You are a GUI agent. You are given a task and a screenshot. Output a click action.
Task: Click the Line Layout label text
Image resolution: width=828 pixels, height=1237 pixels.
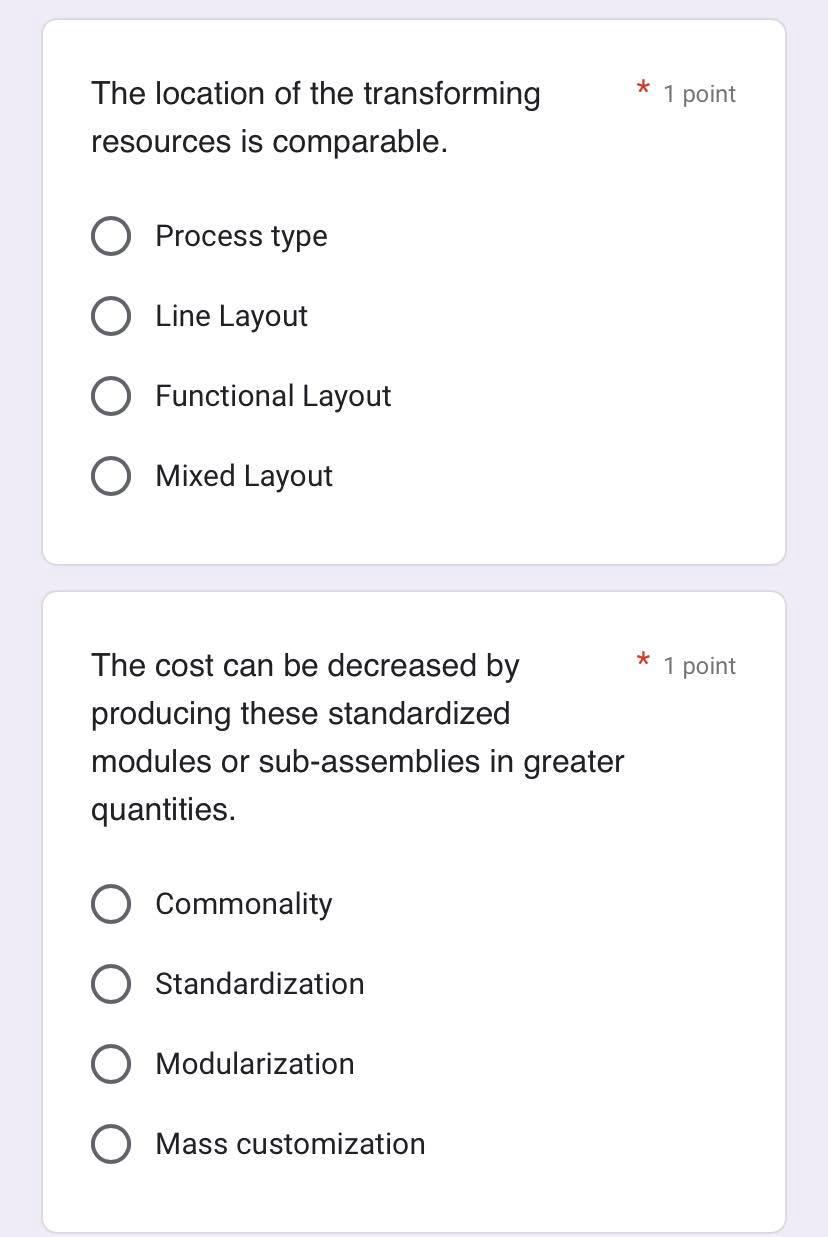pos(231,316)
